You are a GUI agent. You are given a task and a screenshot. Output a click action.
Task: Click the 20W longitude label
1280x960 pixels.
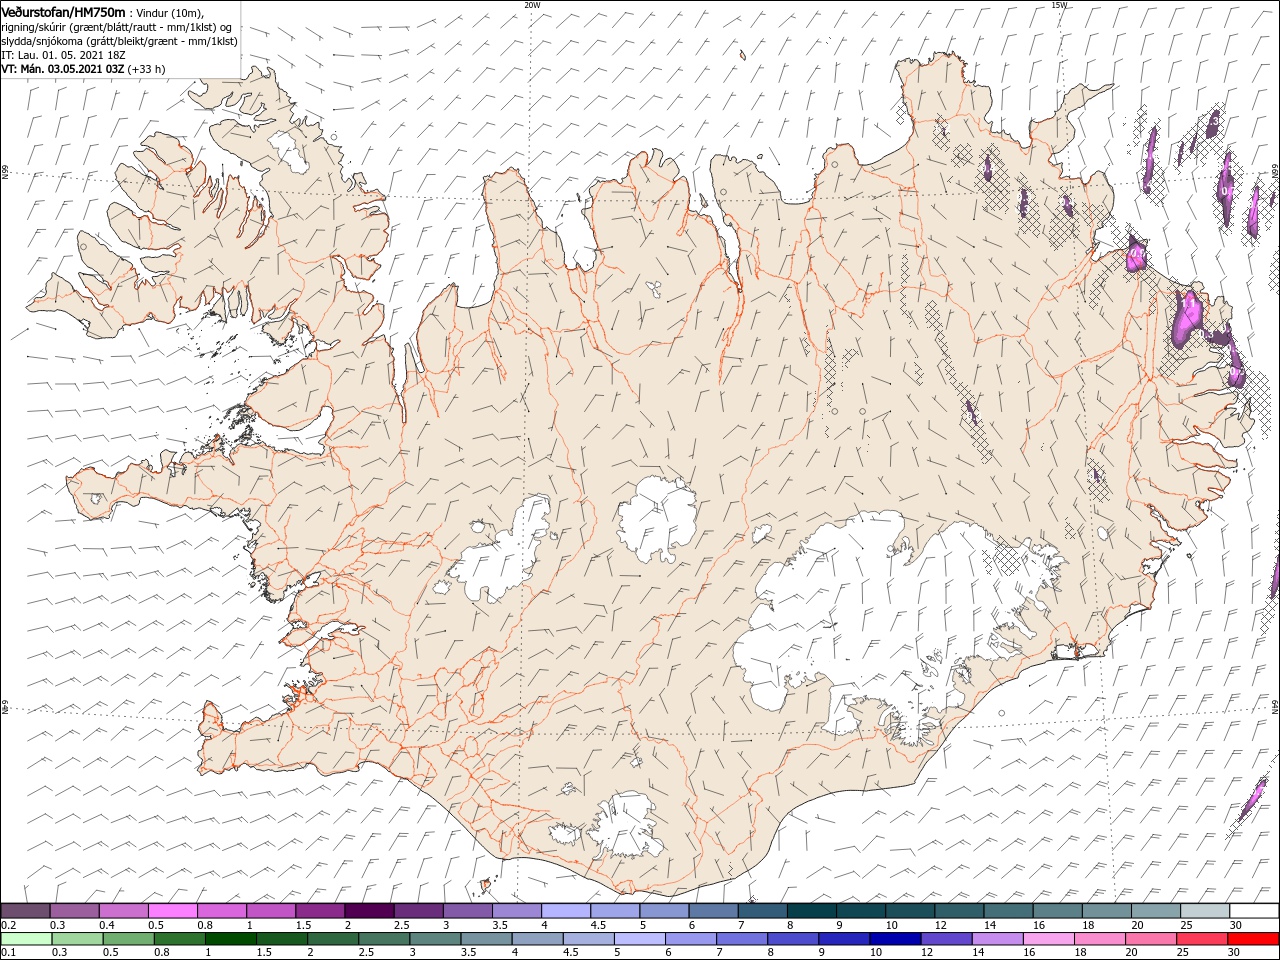(x=532, y=5)
